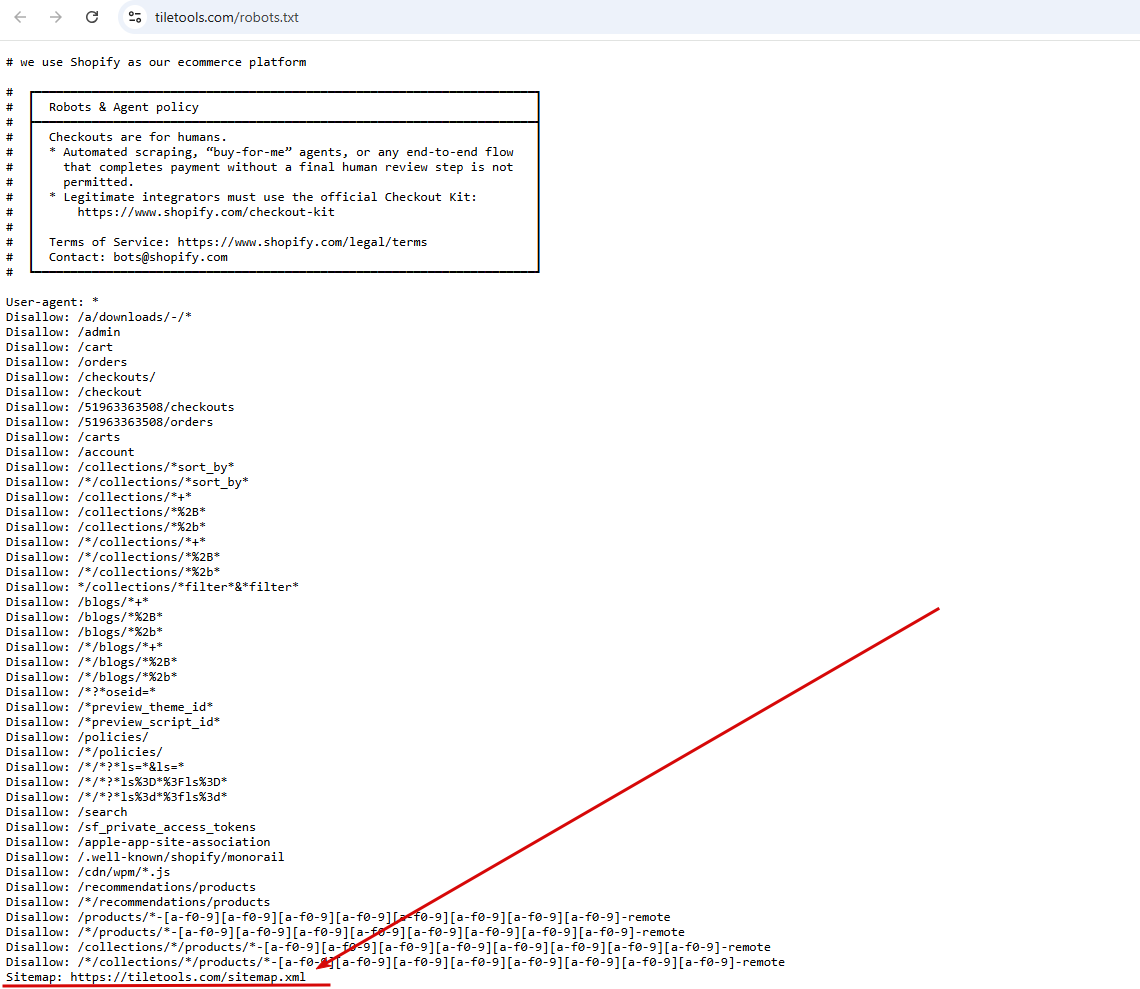Click the 'Checkouts are for humans.' text

coord(138,137)
